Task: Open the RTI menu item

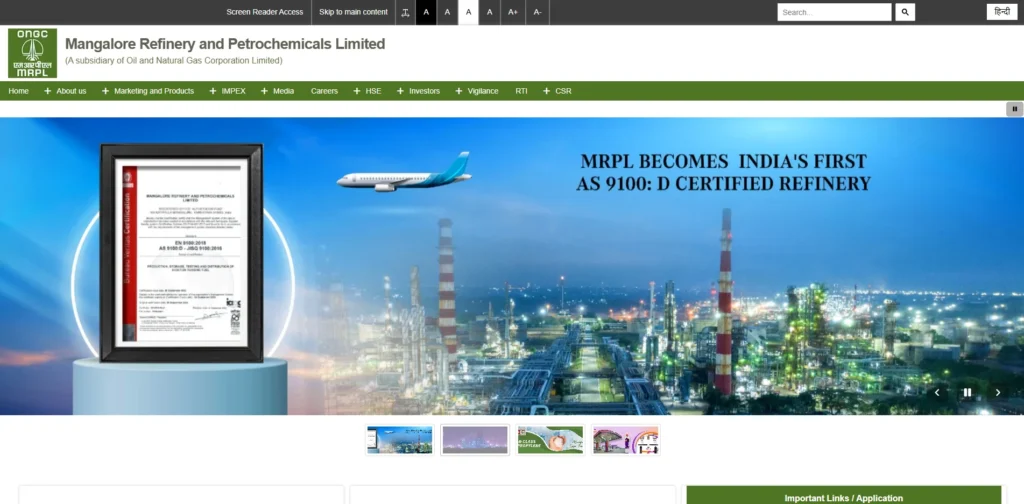Action: pos(521,91)
